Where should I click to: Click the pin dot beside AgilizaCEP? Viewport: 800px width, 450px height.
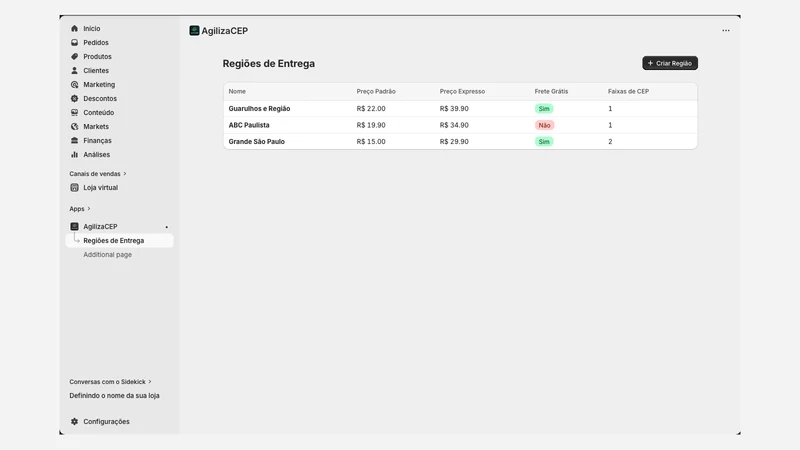[x=166, y=227]
